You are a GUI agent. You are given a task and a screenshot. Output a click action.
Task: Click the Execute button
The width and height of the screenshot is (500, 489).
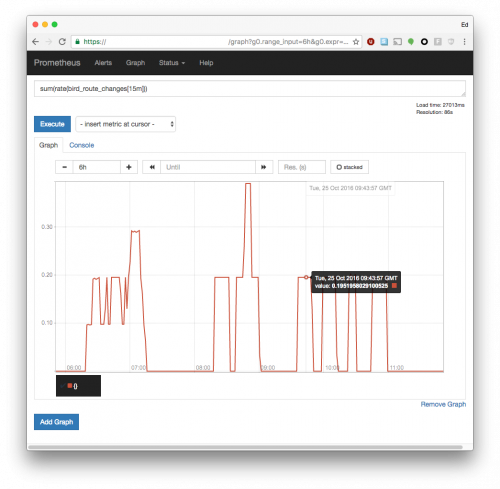click(x=52, y=124)
